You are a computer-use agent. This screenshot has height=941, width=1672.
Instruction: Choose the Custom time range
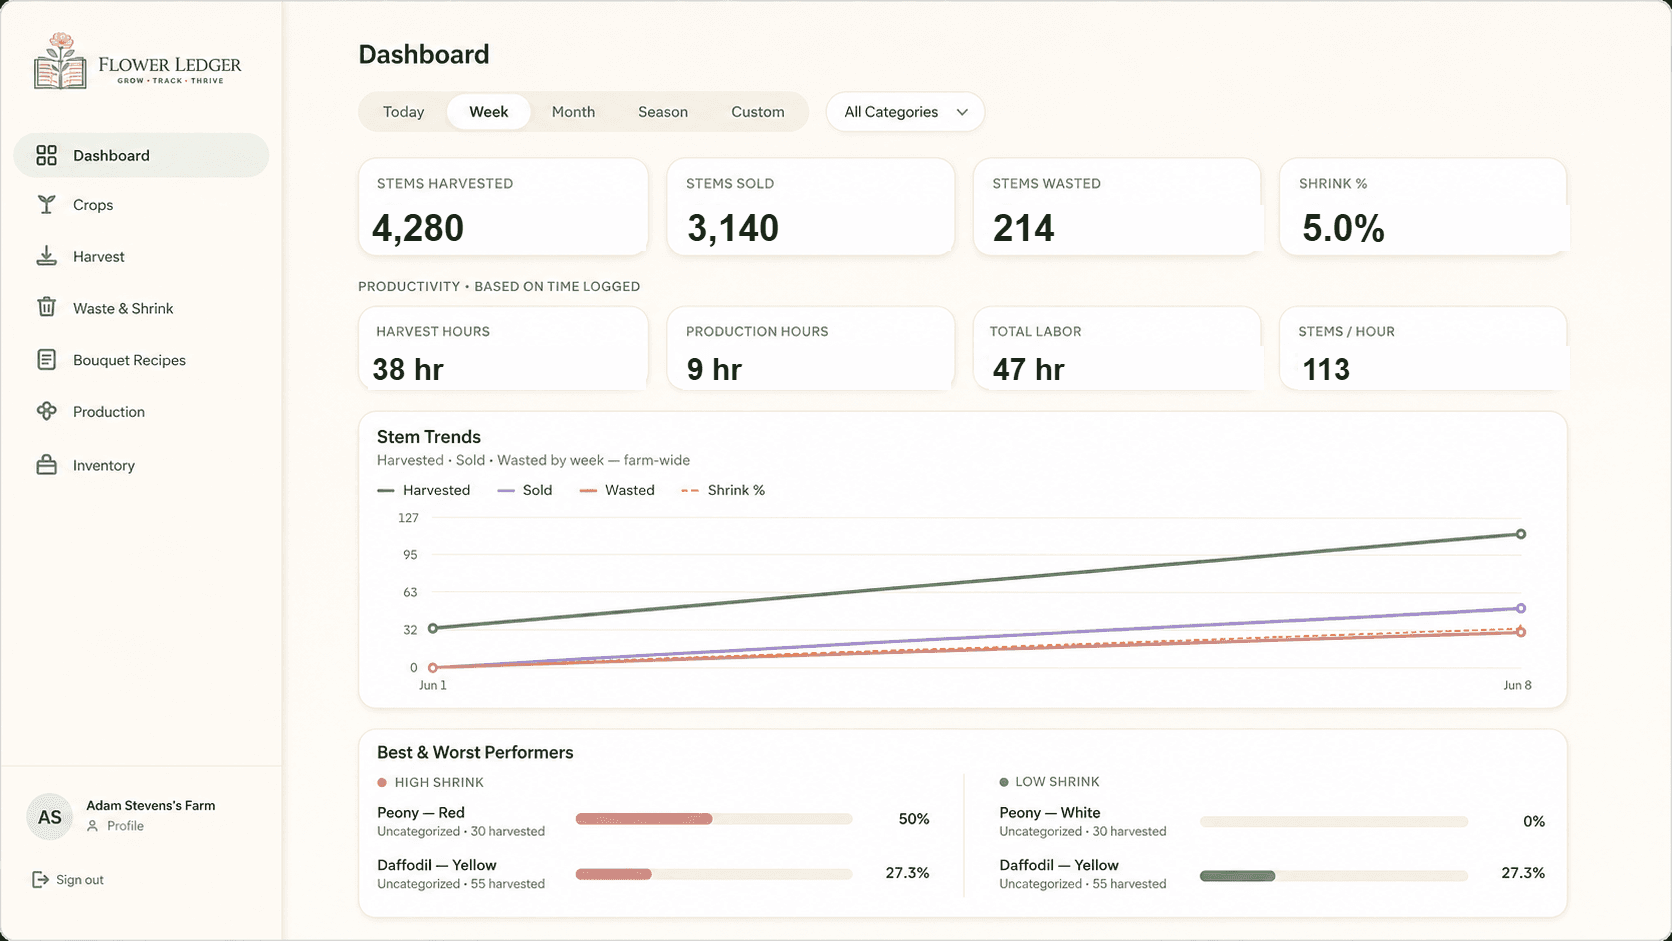coord(758,112)
